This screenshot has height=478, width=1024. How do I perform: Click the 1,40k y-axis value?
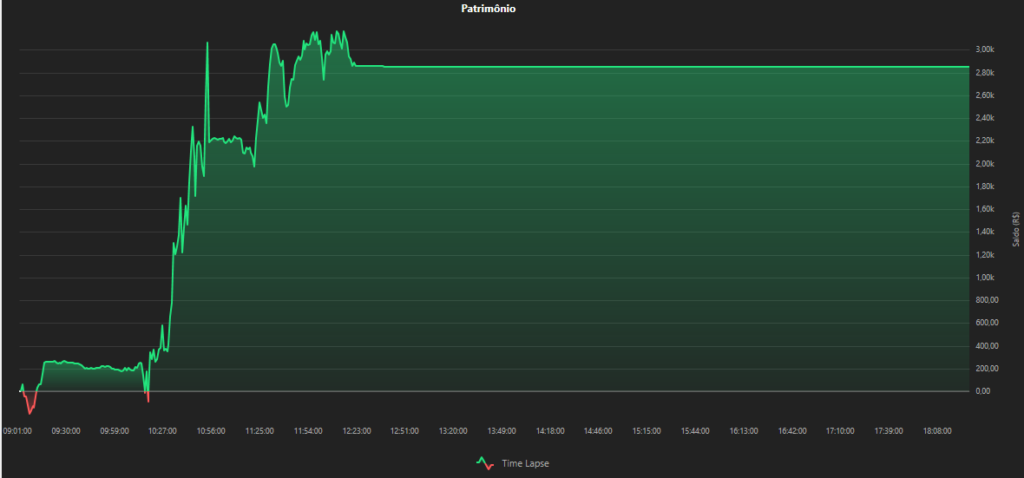coord(985,232)
